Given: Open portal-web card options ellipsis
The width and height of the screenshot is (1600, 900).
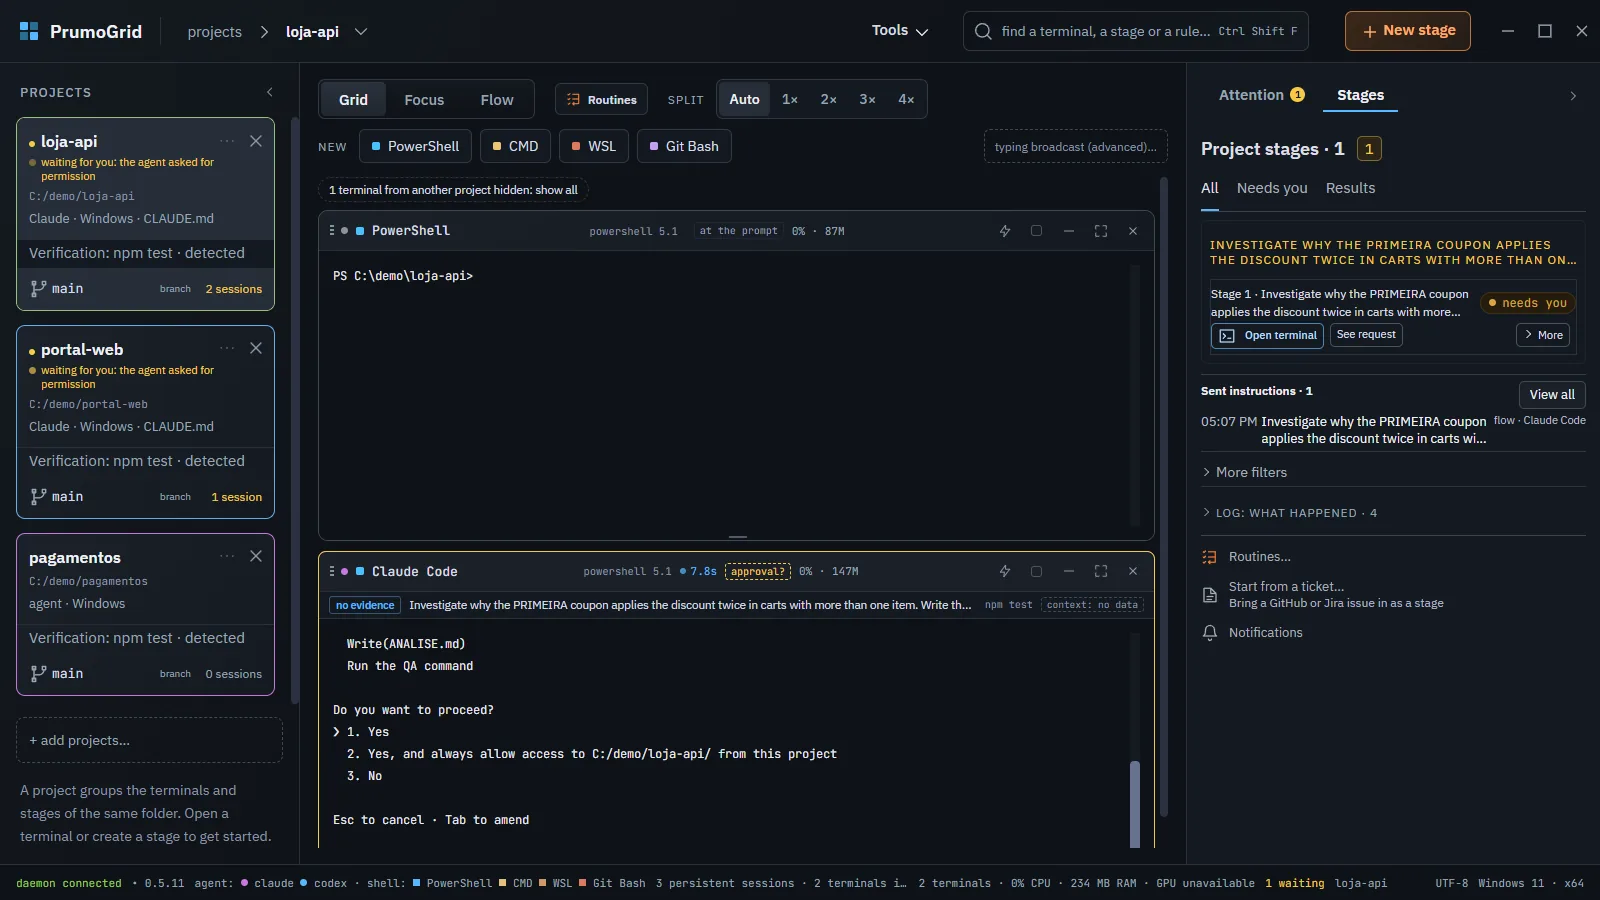Looking at the screenshot, I should (x=227, y=348).
